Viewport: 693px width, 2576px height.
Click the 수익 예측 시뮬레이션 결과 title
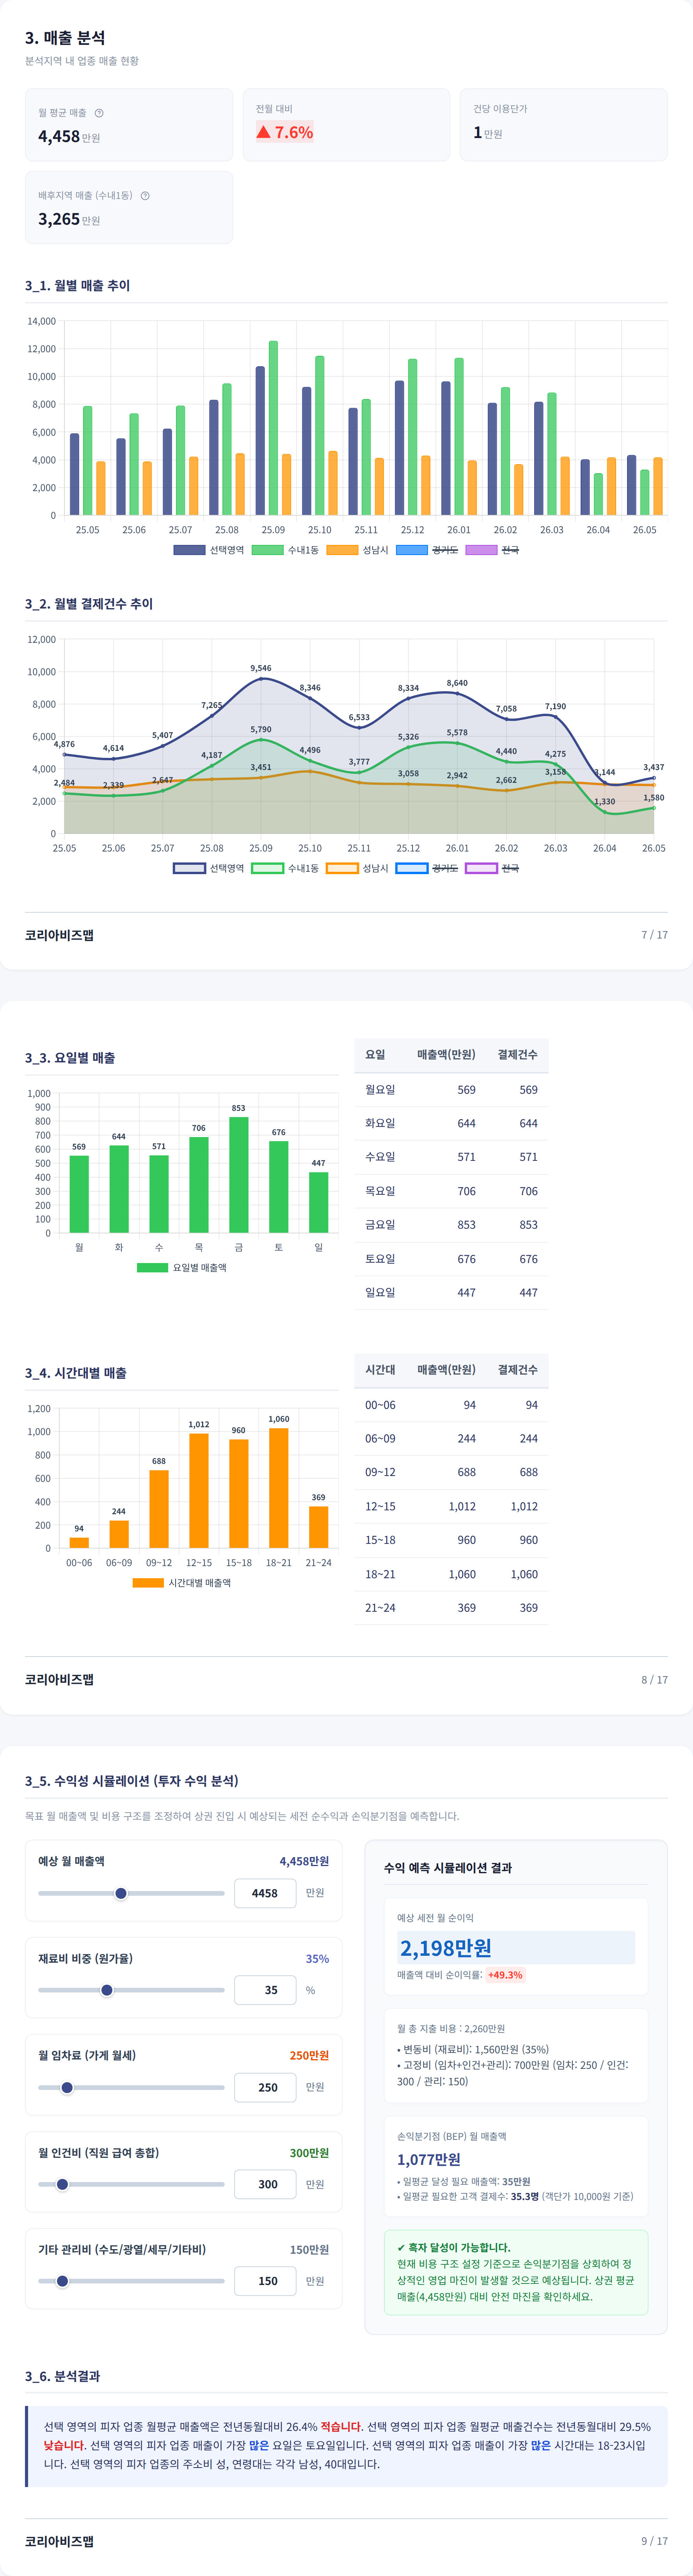[x=448, y=1868]
